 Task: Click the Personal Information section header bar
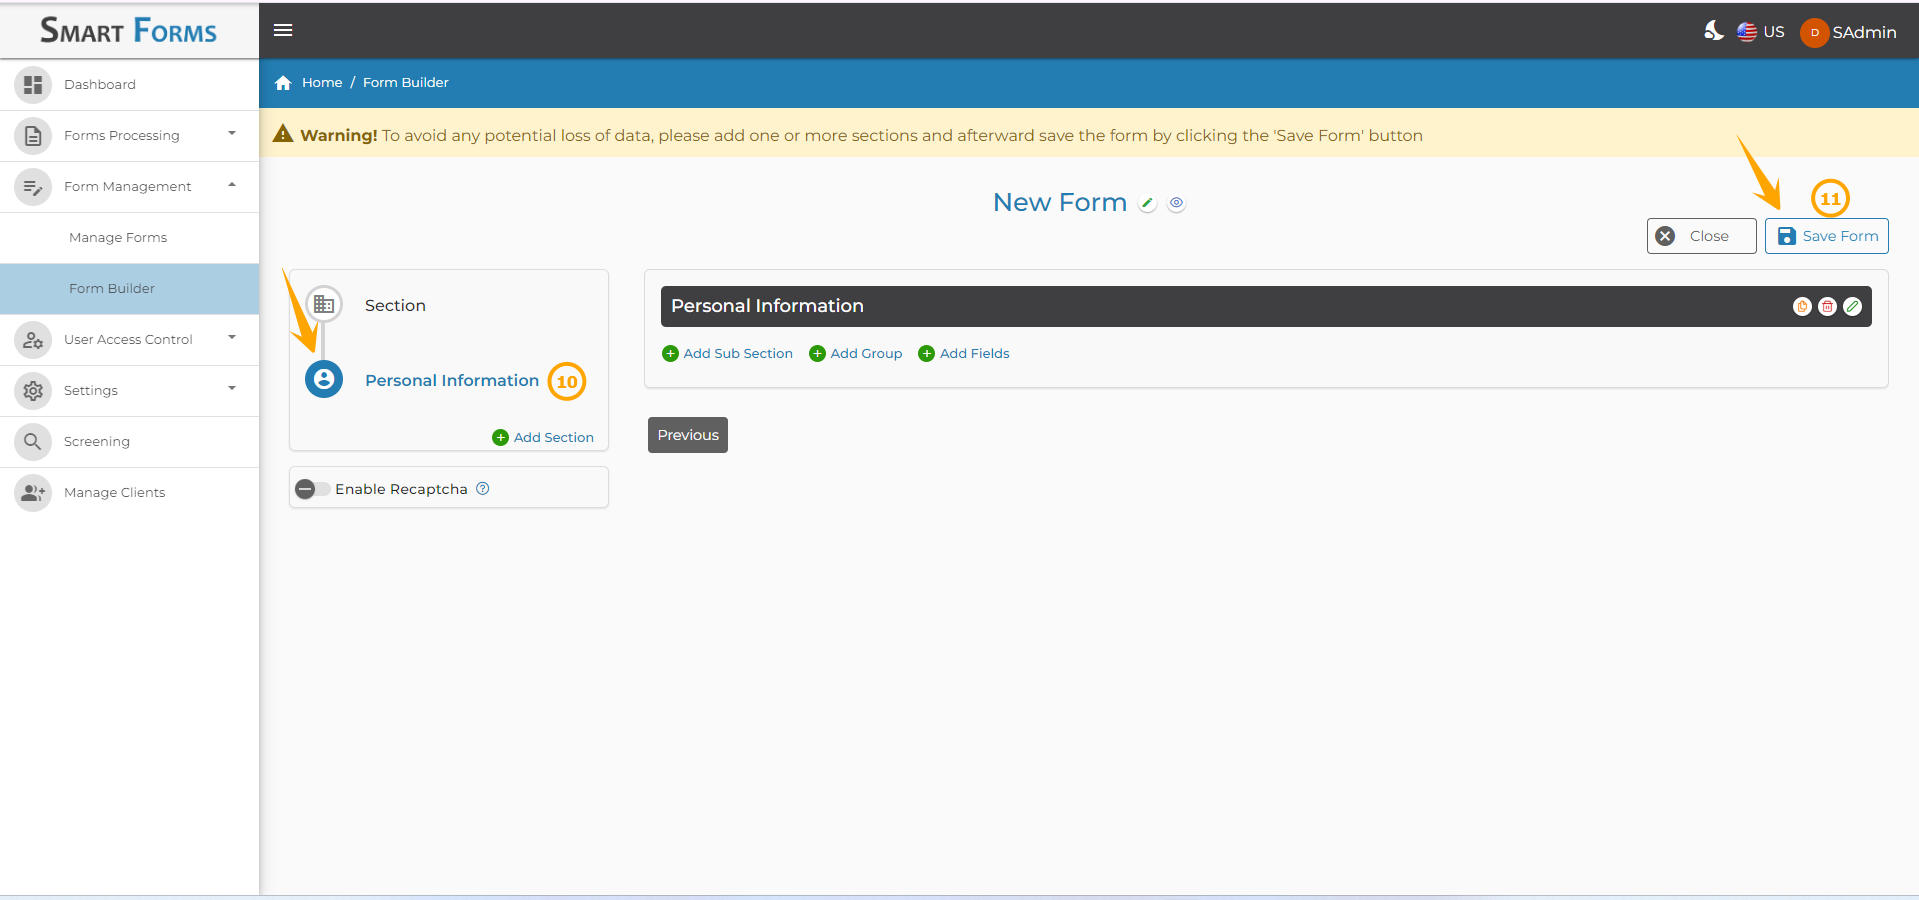1266,307
